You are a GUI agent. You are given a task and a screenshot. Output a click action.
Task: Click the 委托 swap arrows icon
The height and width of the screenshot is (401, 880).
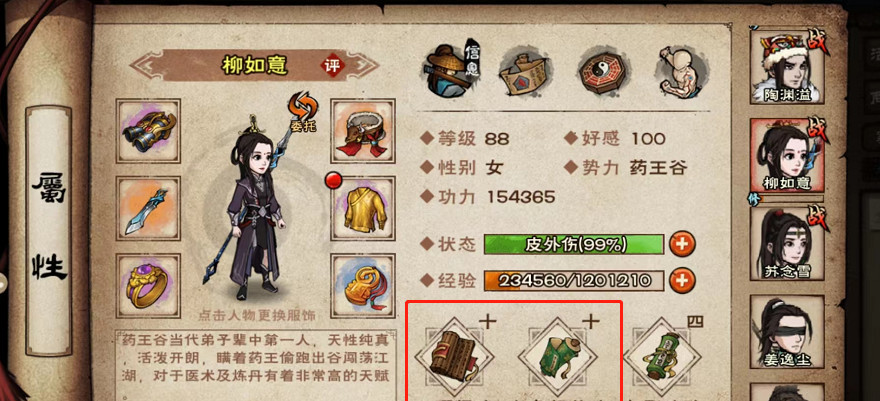303,112
